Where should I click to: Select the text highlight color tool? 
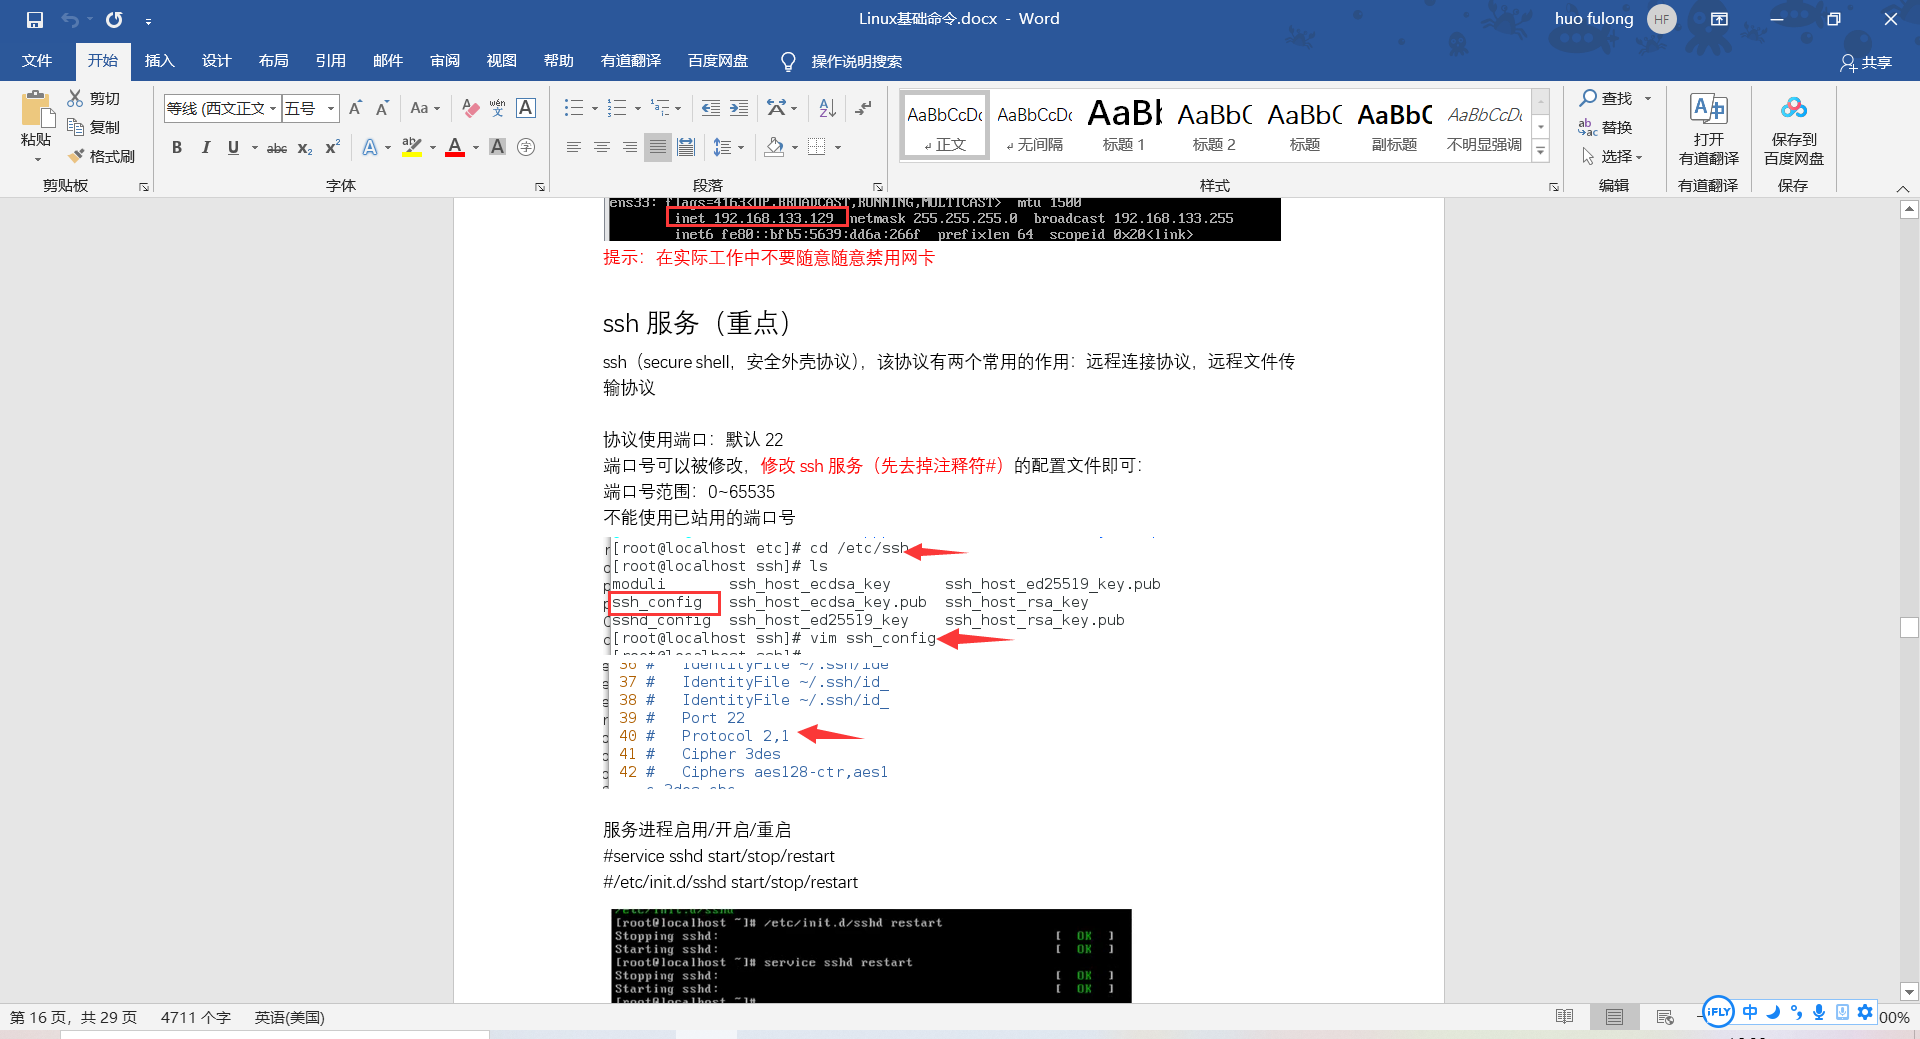coord(410,147)
